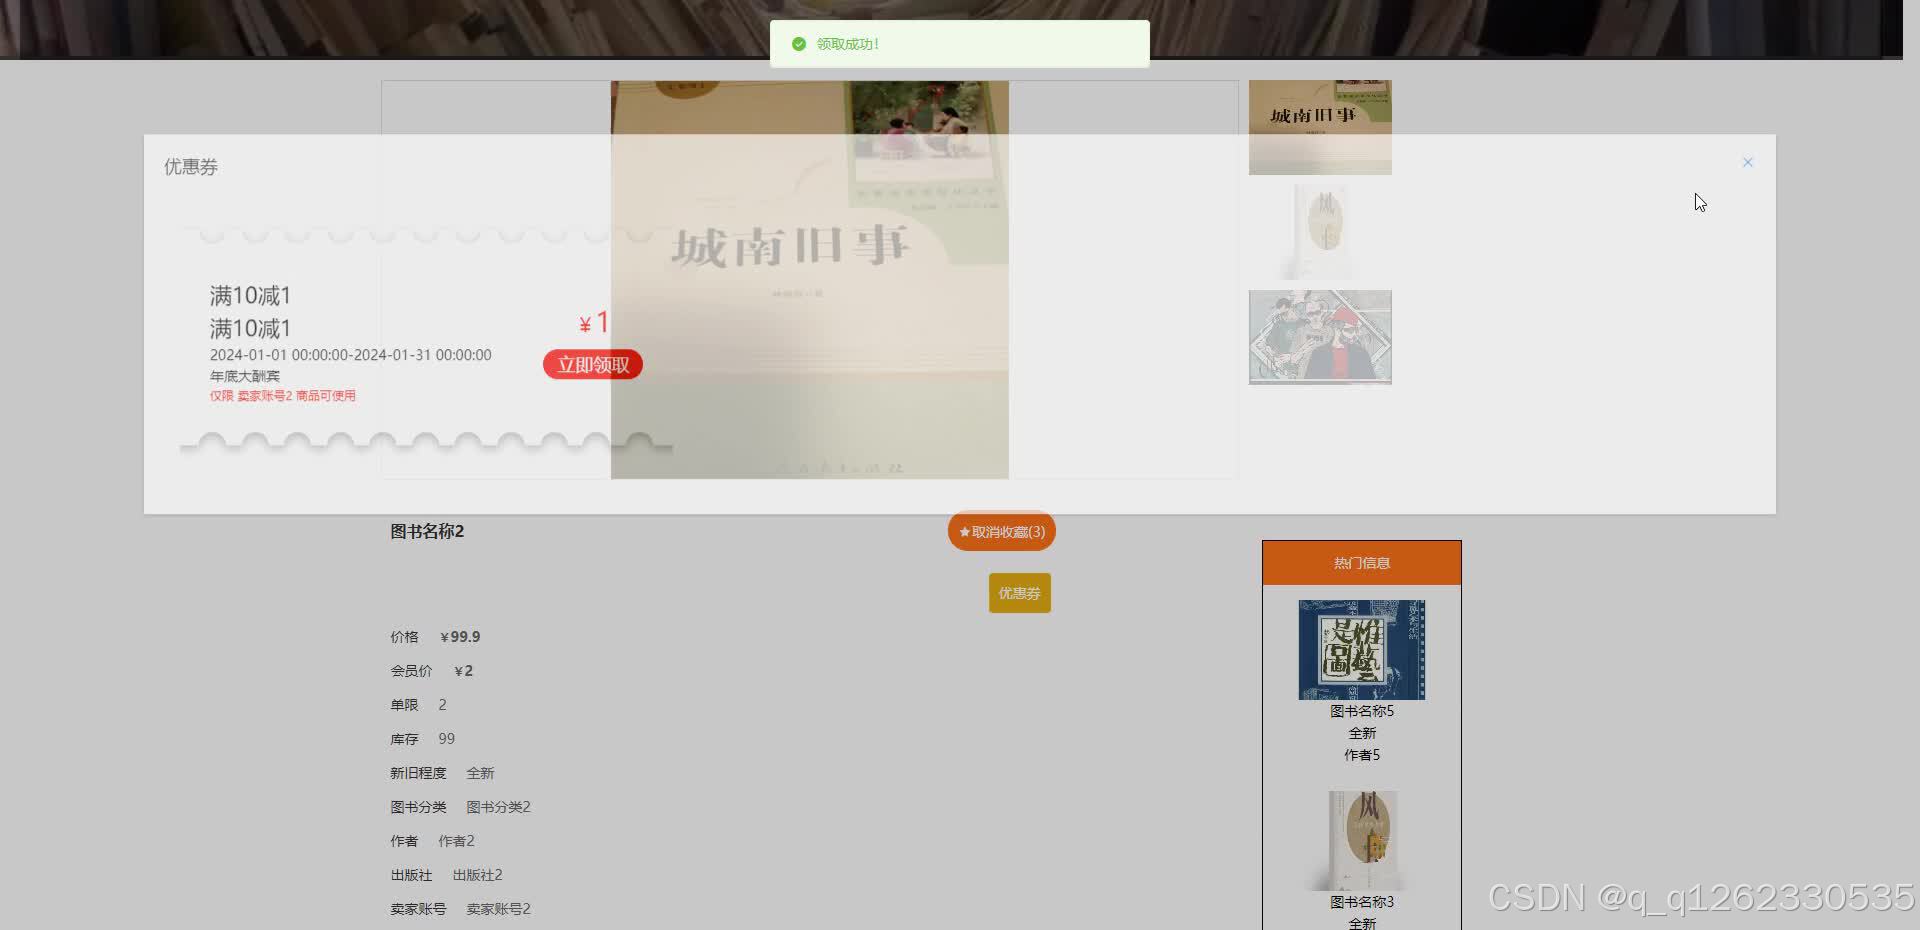
Task: Open the 图书名称3 hot item cover
Action: tap(1362, 841)
